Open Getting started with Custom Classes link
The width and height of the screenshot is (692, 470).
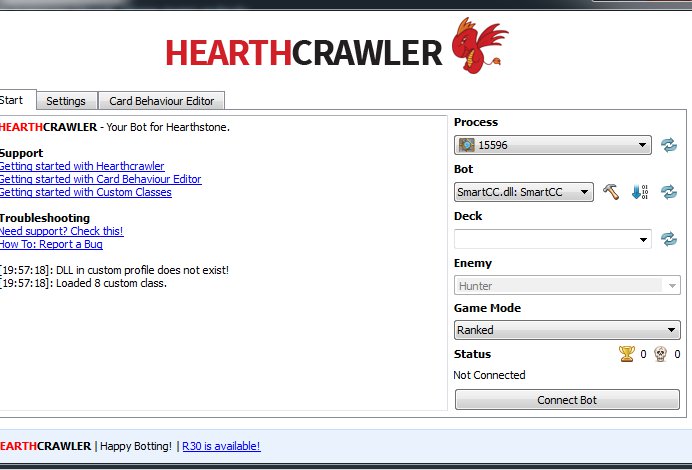pos(86,192)
